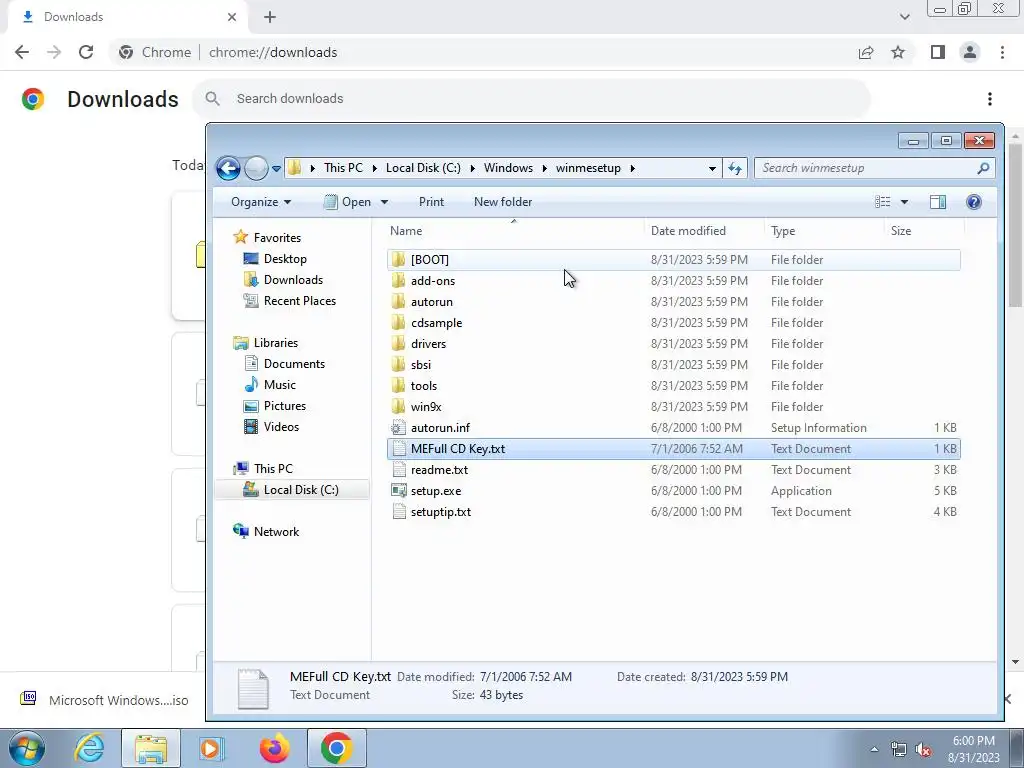Select the autorun.inf file
Screen dimensions: 1024x768
click(673, 428)
